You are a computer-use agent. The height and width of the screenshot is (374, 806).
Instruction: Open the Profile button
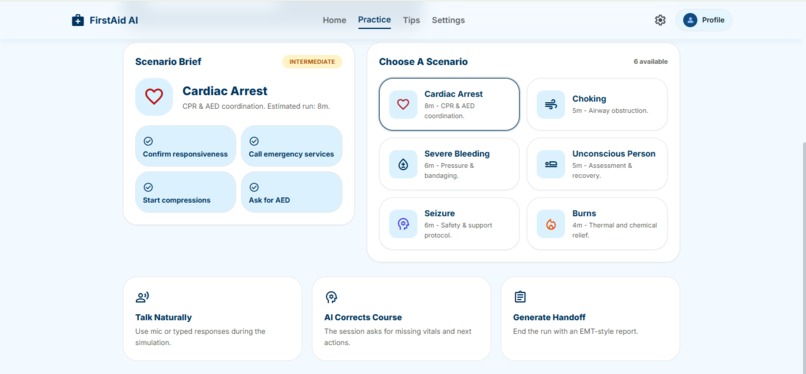point(703,20)
